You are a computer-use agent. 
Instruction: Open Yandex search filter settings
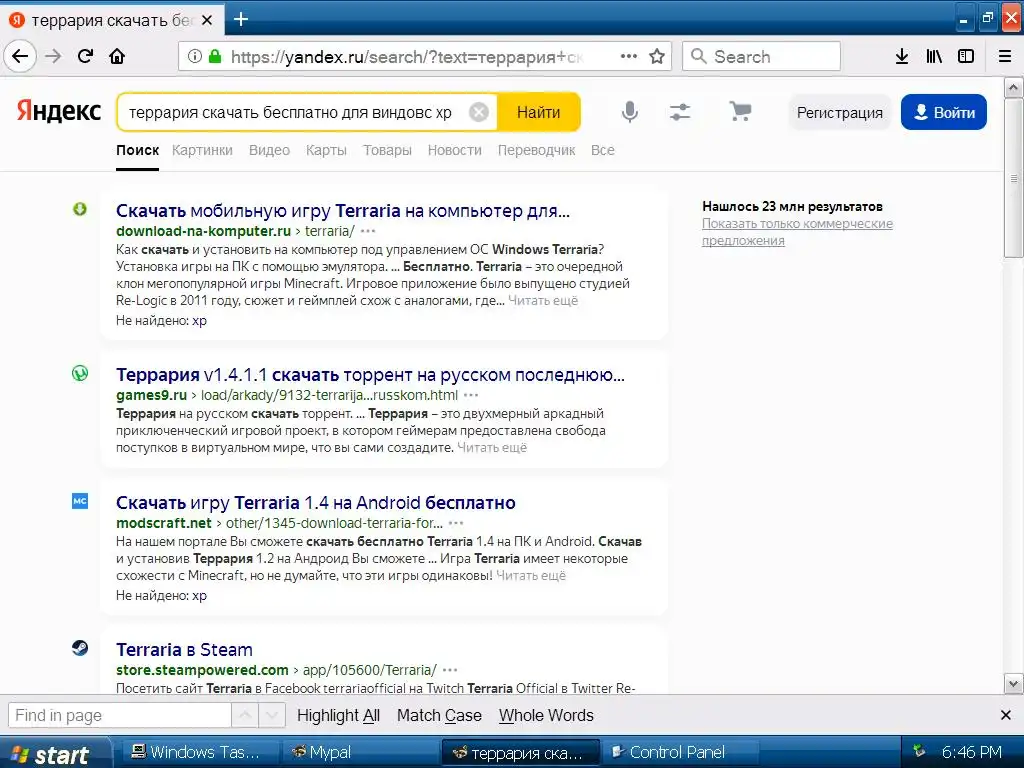[x=680, y=112]
